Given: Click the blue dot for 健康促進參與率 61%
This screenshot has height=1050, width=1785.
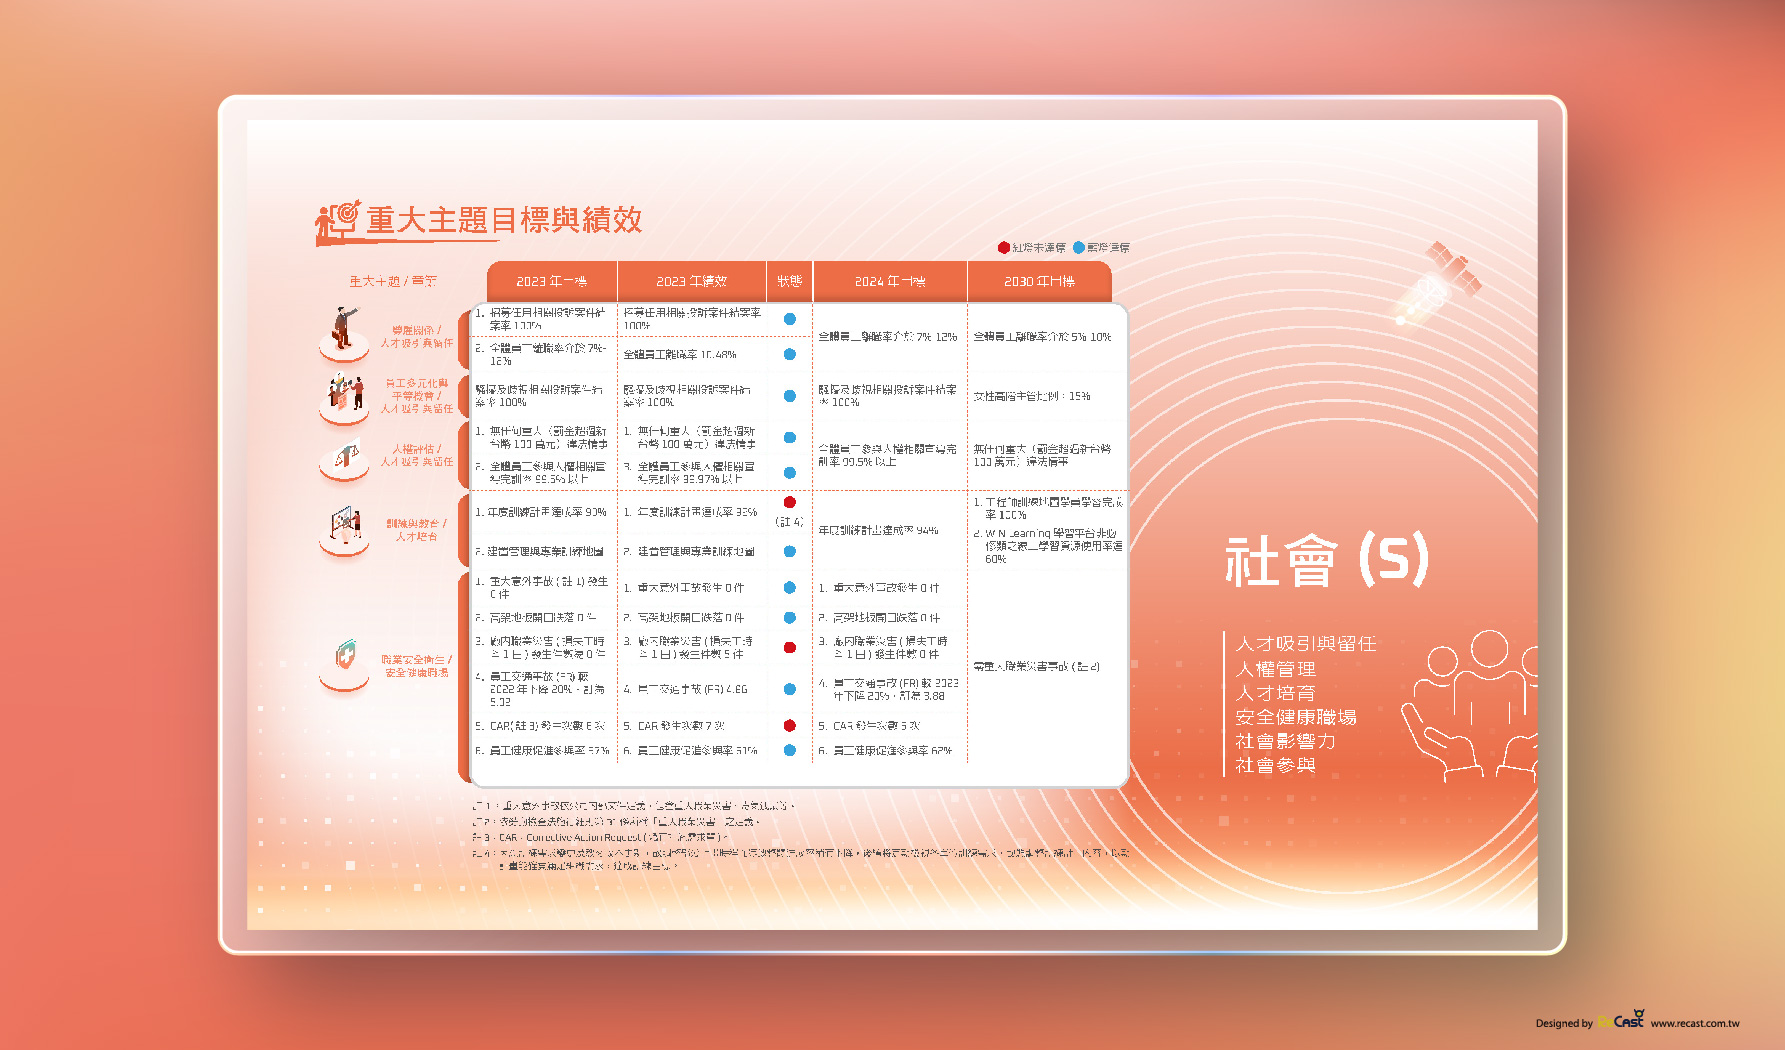Looking at the screenshot, I should [790, 750].
